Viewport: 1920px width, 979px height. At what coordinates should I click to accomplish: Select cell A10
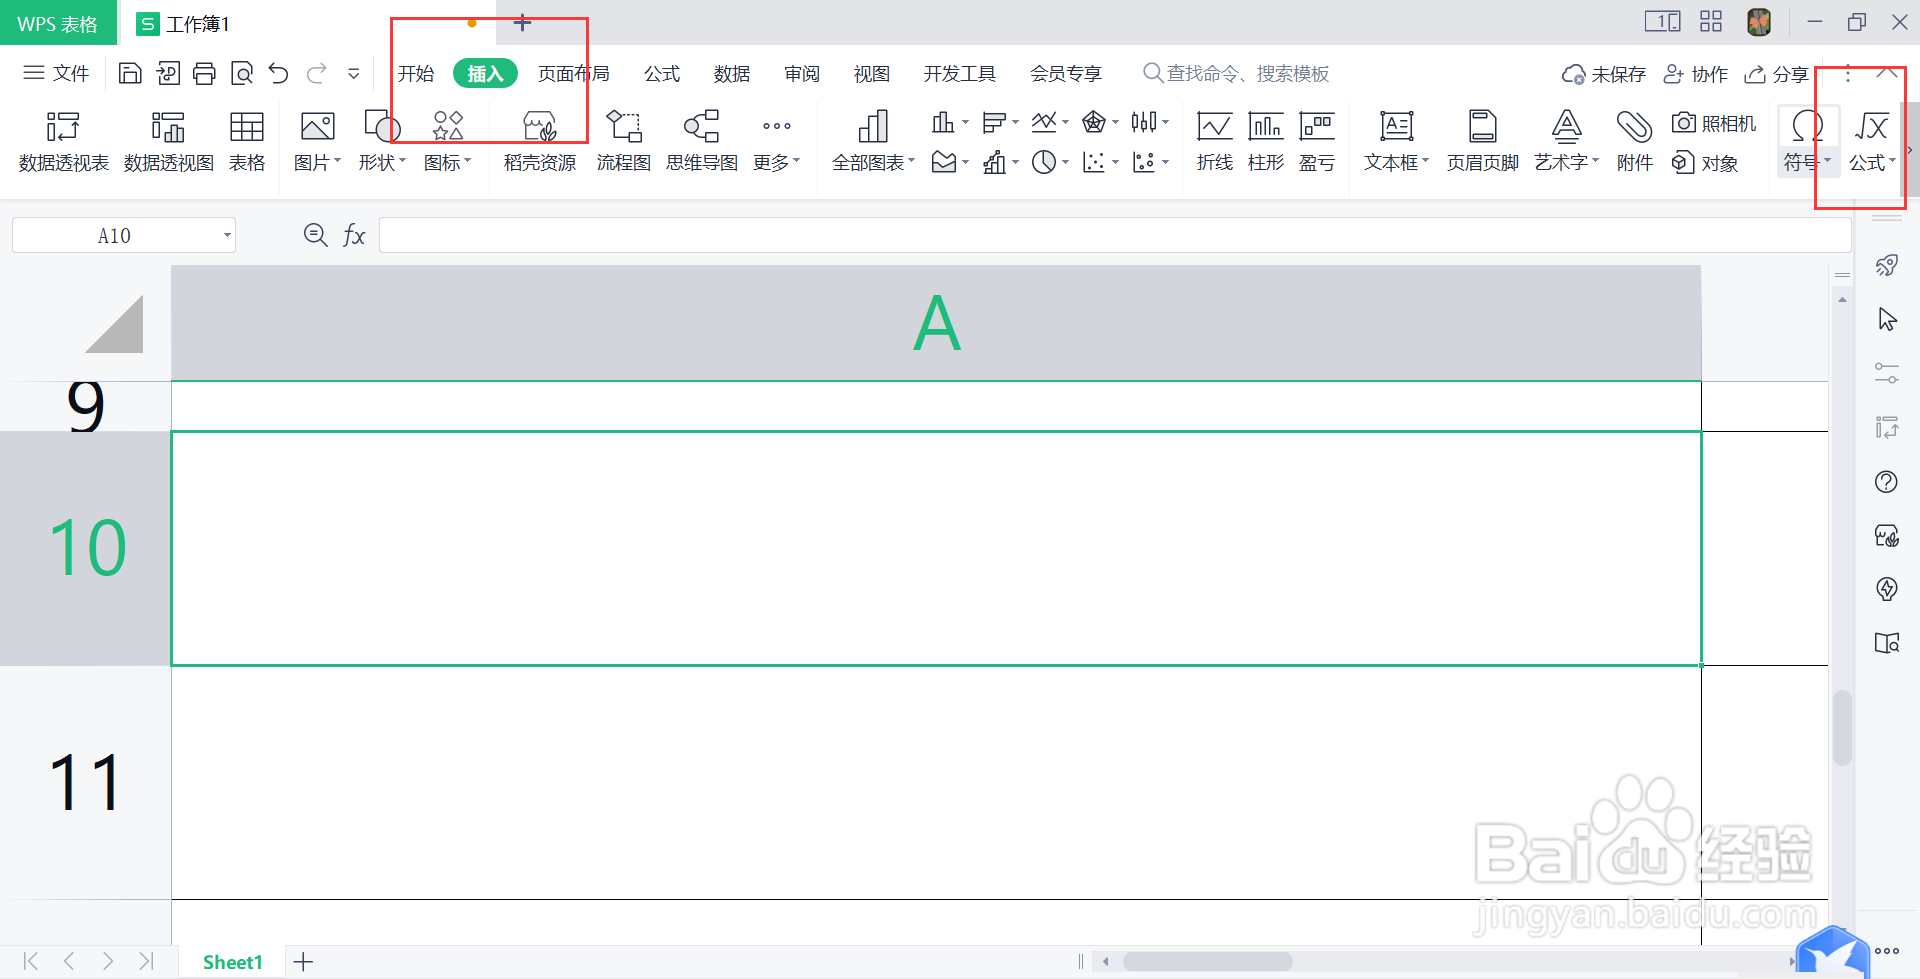coord(936,548)
